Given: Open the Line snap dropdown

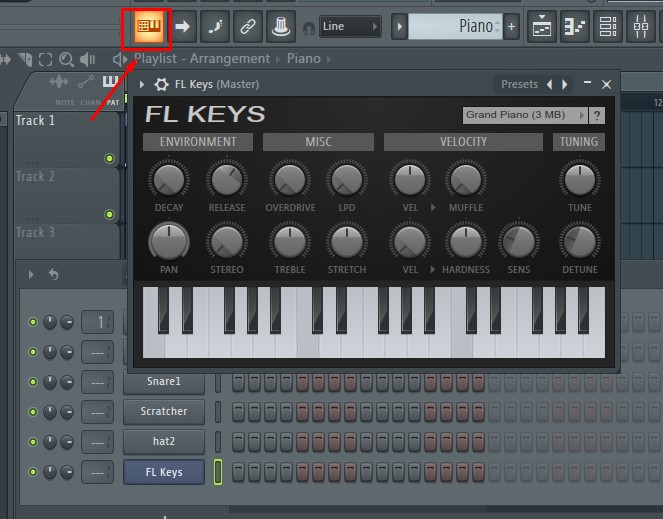Looking at the screenshot, I should click(x=350, y=27).
